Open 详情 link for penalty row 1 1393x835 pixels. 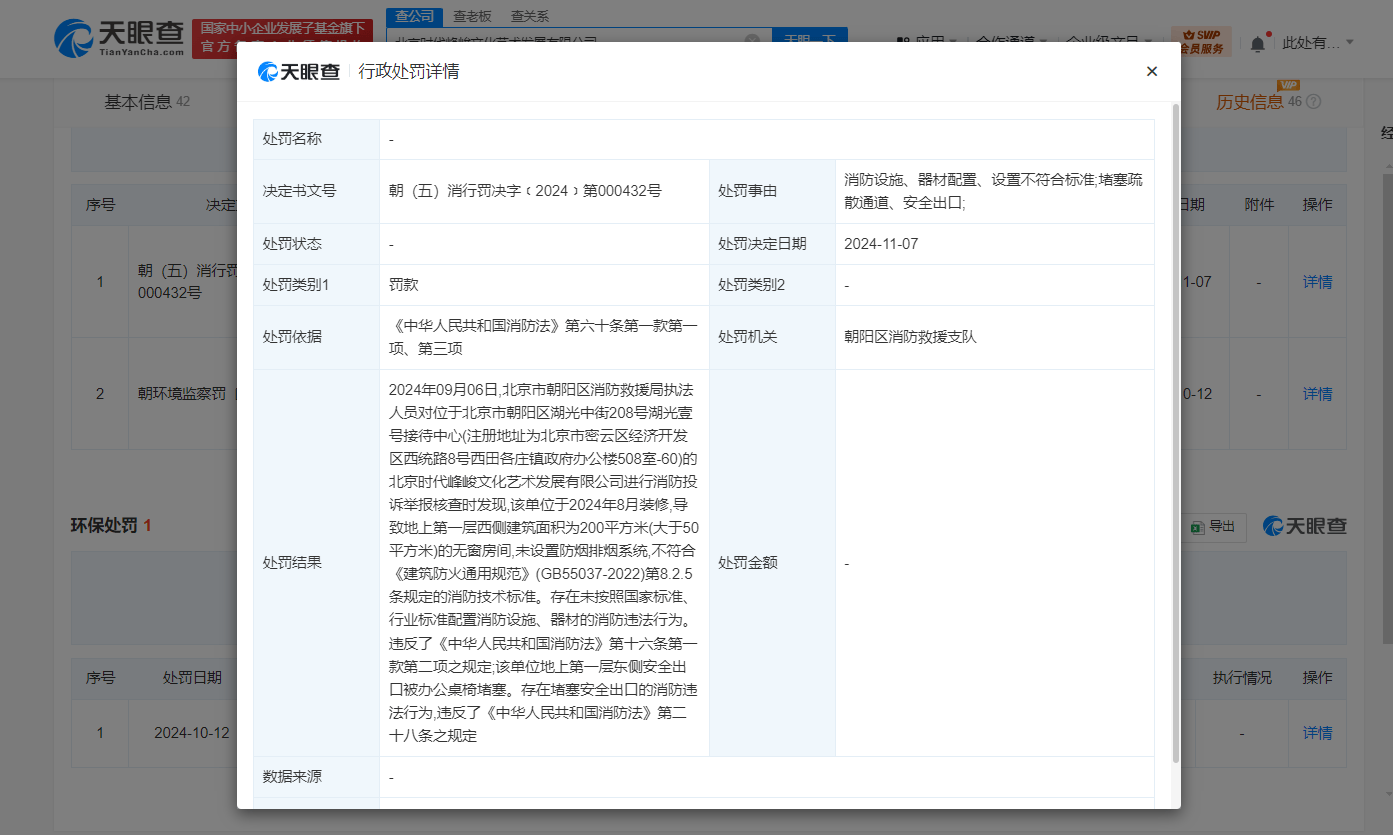pos(1317,282)
